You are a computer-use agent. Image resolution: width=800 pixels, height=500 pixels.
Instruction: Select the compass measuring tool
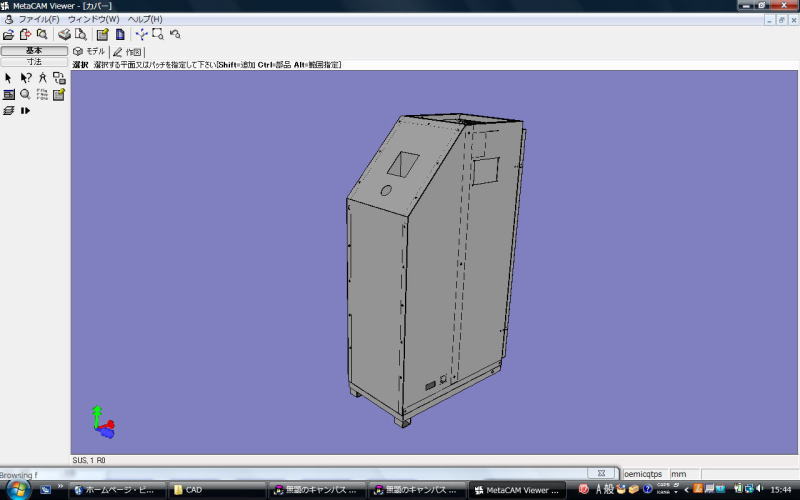42,78
